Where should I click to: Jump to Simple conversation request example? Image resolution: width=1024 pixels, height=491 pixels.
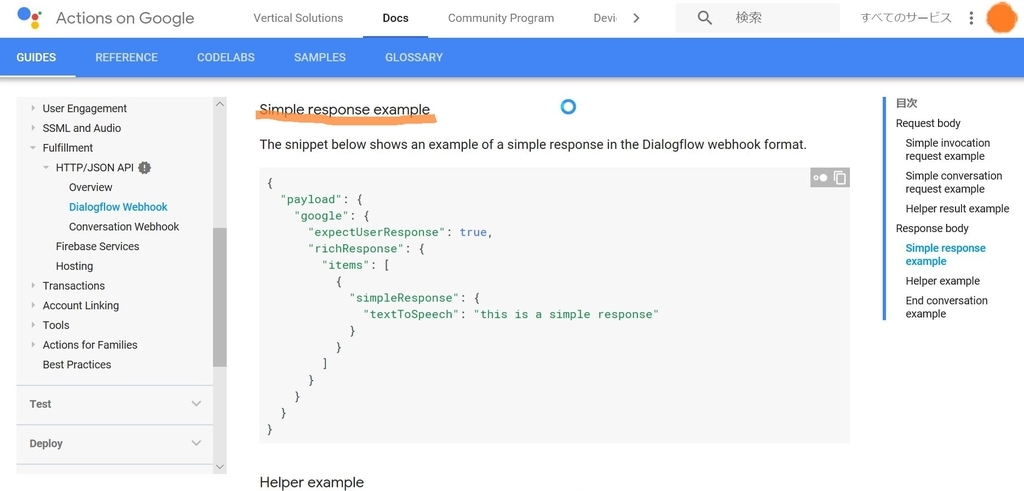point(953,182)
